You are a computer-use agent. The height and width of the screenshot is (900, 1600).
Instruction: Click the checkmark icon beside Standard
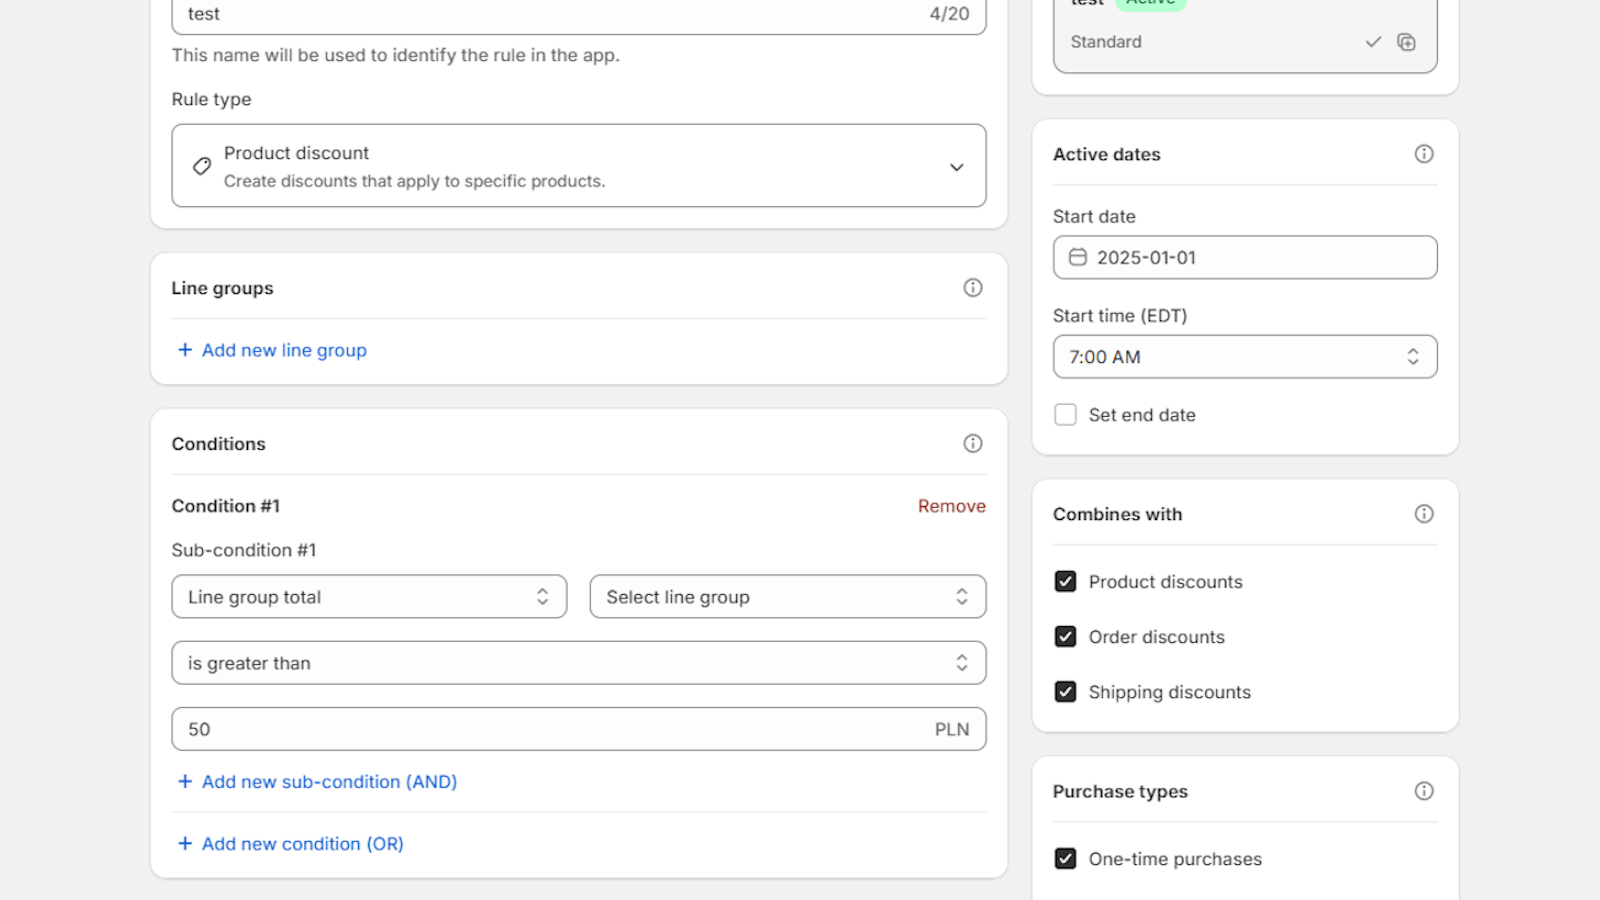pyautogui.click(x=1373, y=42)
